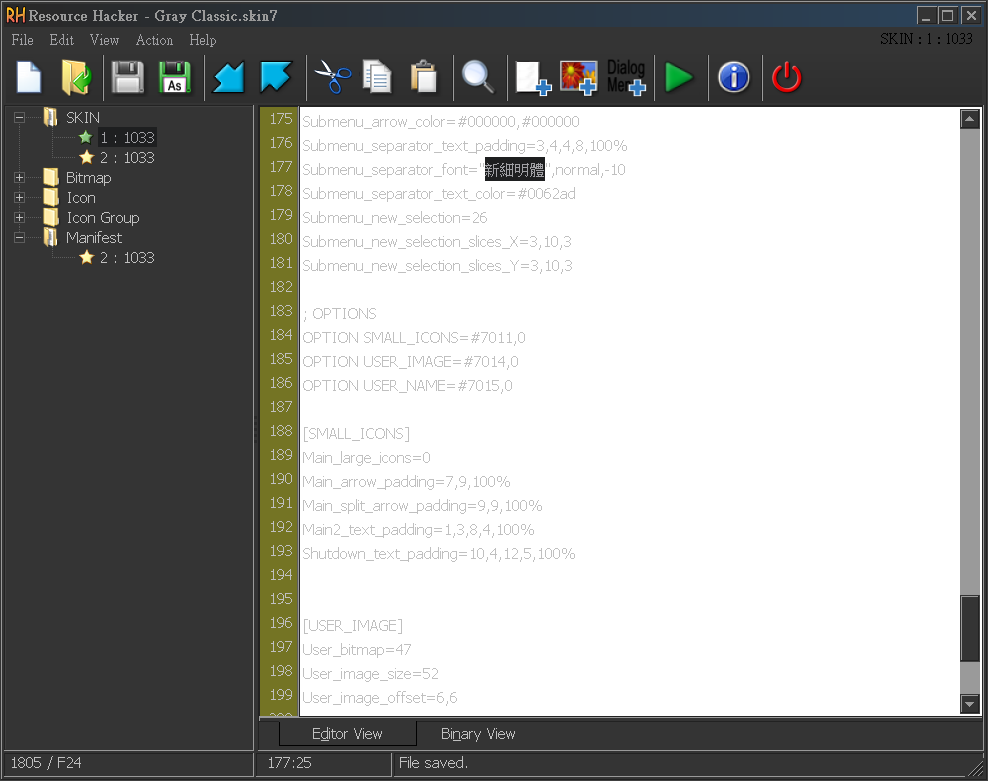Click 'Submenu_separator_text_color=#0062ad' line
The image size is (988, 781).
439,194
